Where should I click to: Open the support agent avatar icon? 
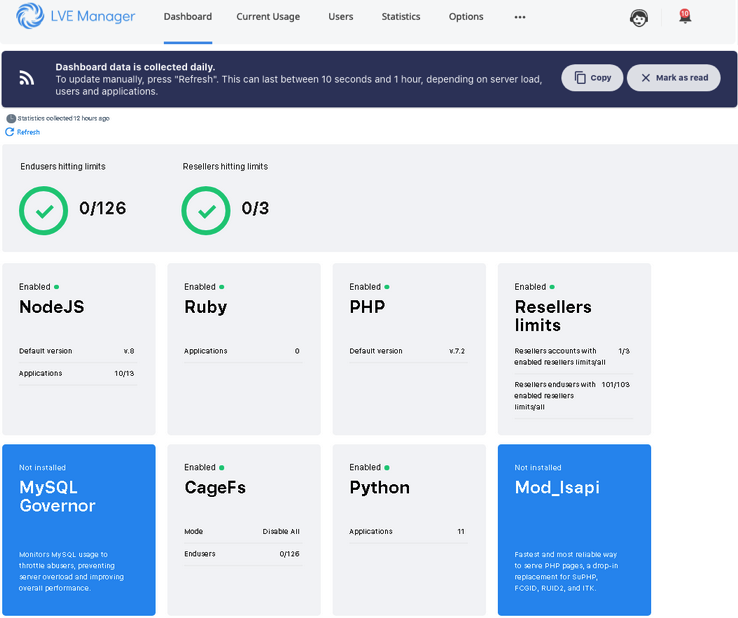[x=638, y=17]
